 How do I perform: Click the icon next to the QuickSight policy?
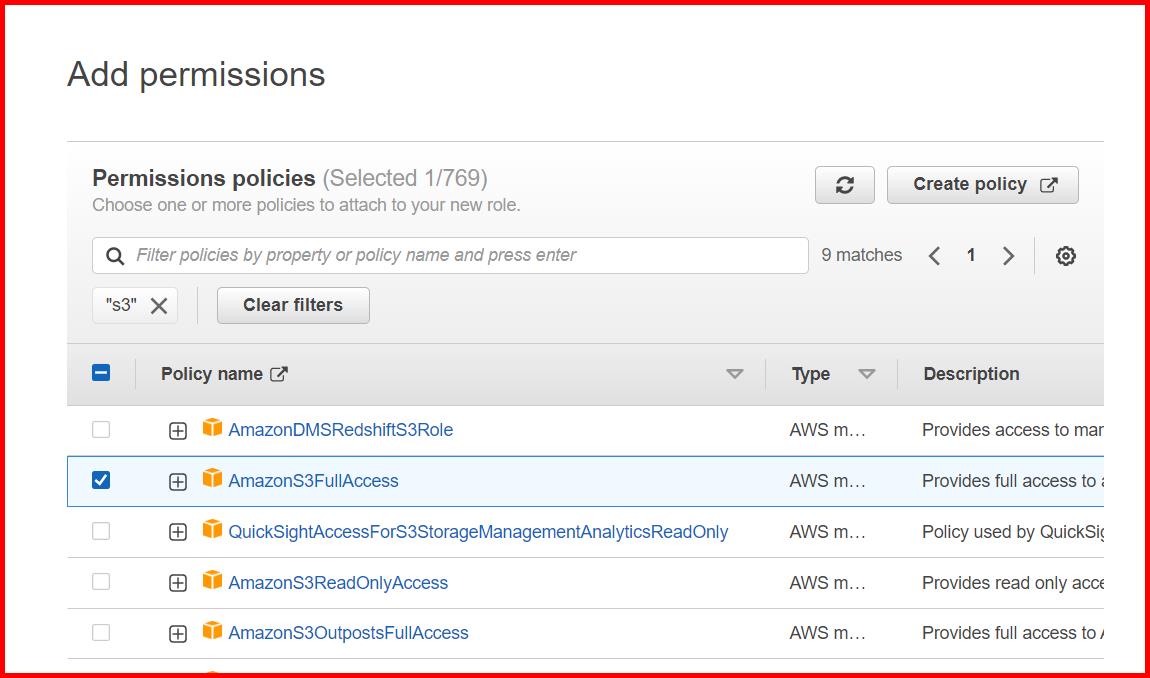tap(211, 532)
